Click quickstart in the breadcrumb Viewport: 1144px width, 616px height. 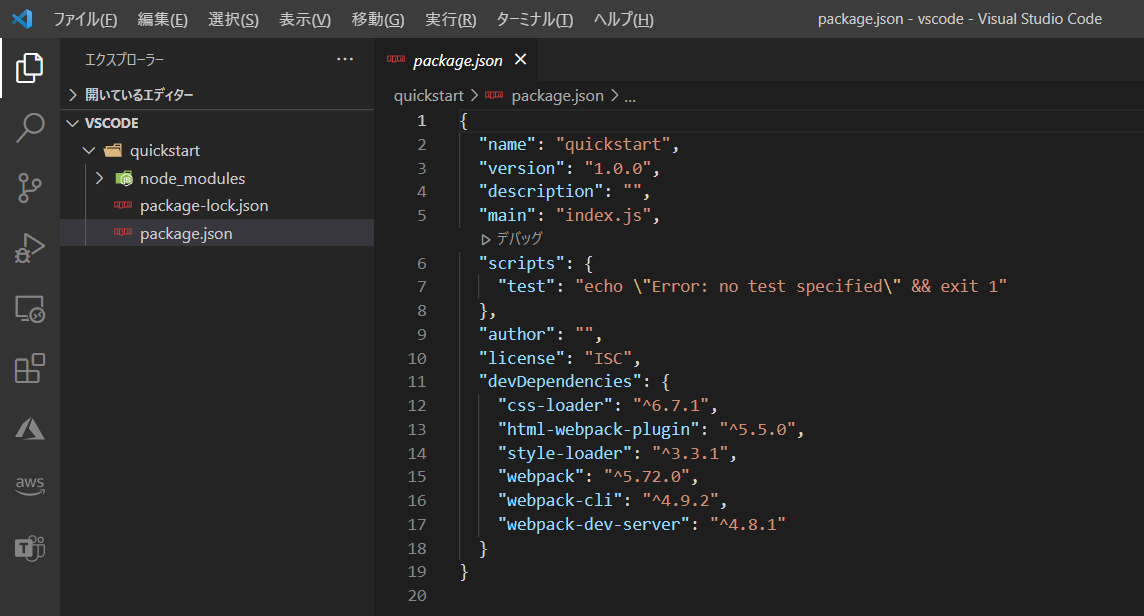click(428, 96)
